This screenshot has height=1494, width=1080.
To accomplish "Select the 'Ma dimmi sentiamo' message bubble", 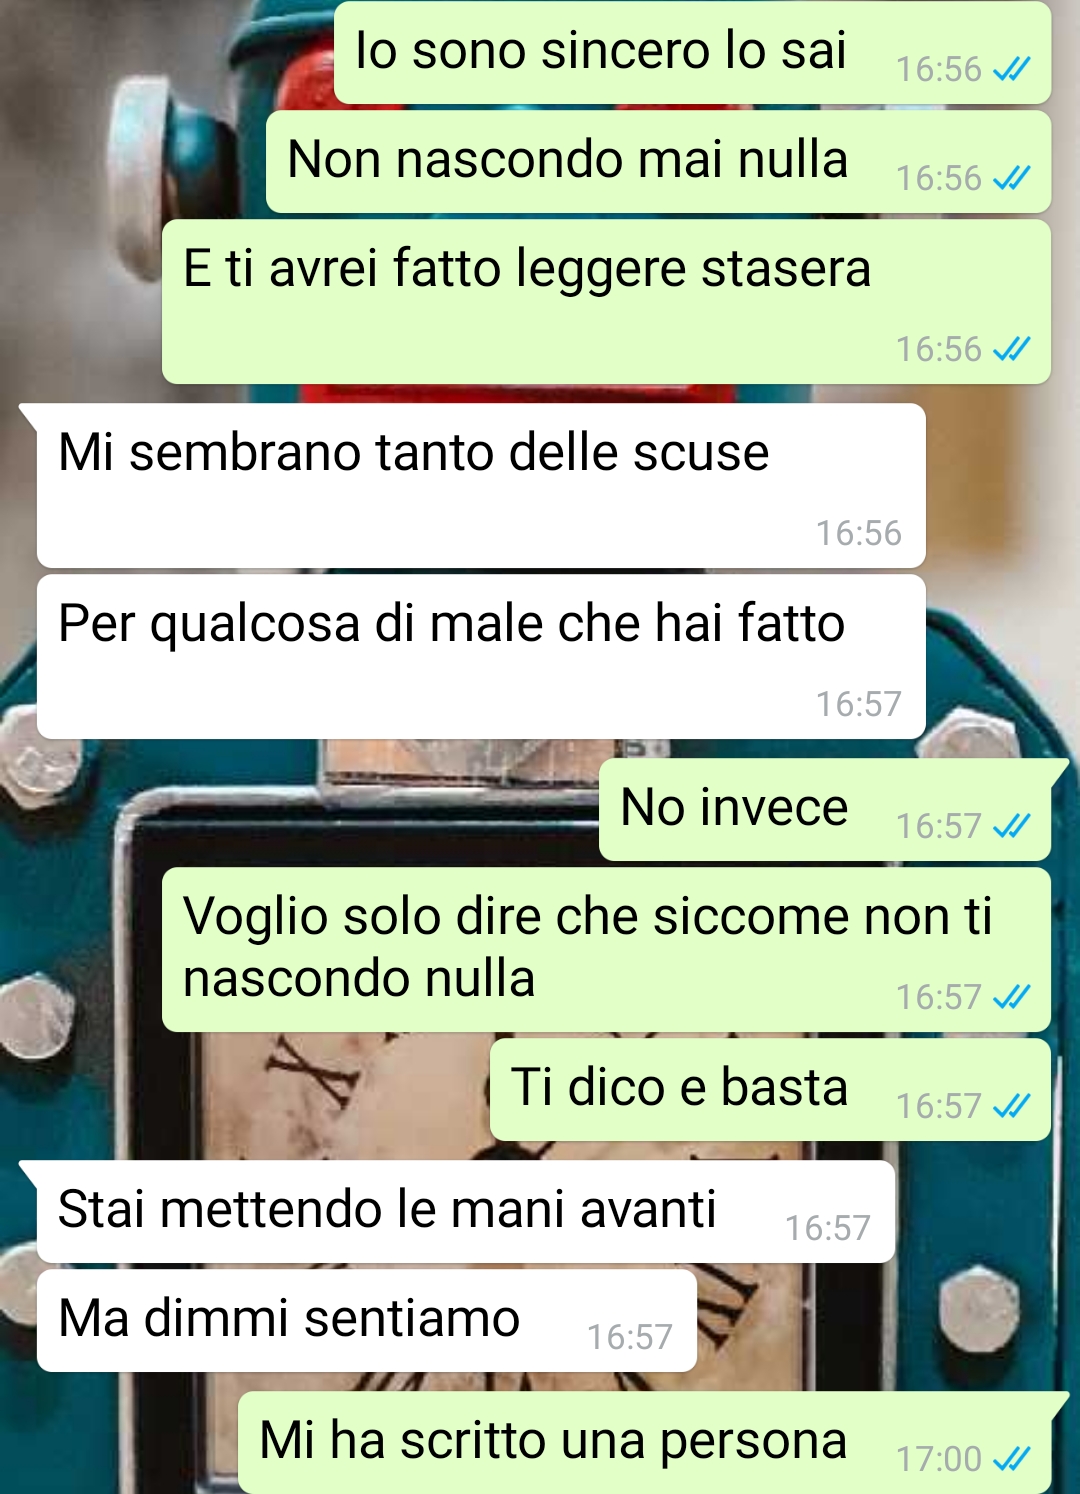I will [x=367, y=1321].
